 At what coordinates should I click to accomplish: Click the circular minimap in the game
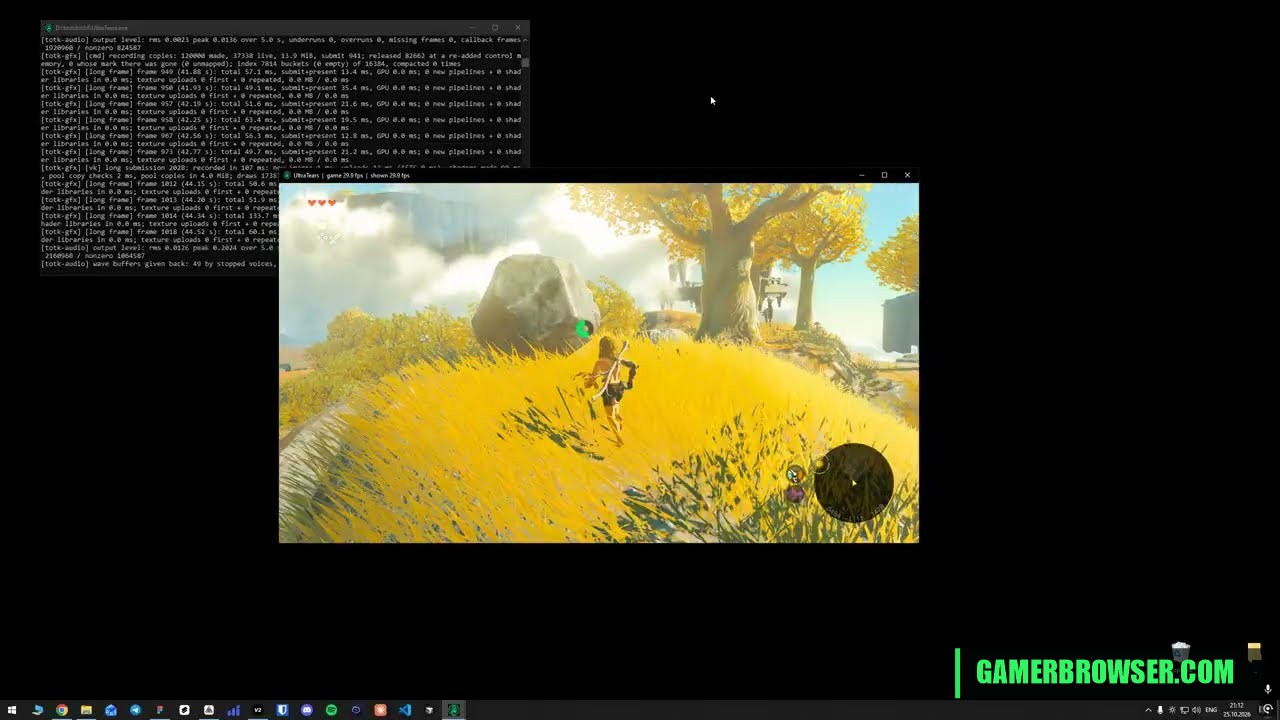click(x=853, y=482)
